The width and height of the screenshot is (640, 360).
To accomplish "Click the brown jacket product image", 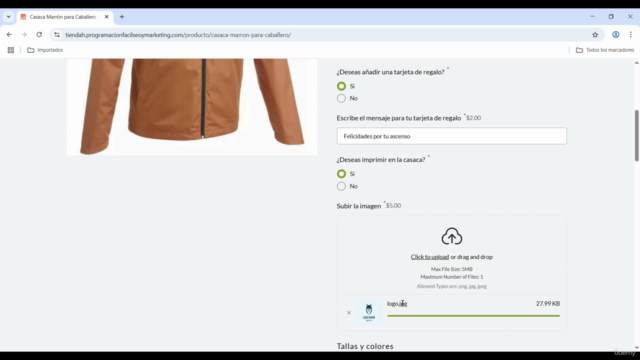I will [x=192, y=107].
